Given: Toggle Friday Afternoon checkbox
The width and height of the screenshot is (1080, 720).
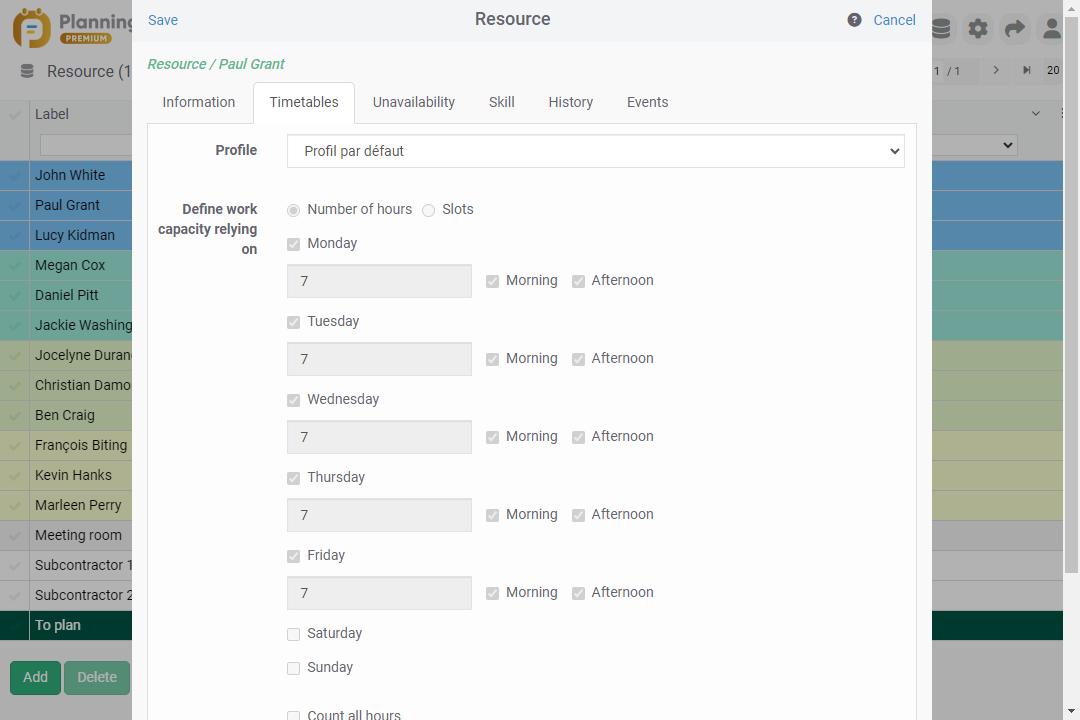Looking at the screenshot, I should (x=578, y=593).
